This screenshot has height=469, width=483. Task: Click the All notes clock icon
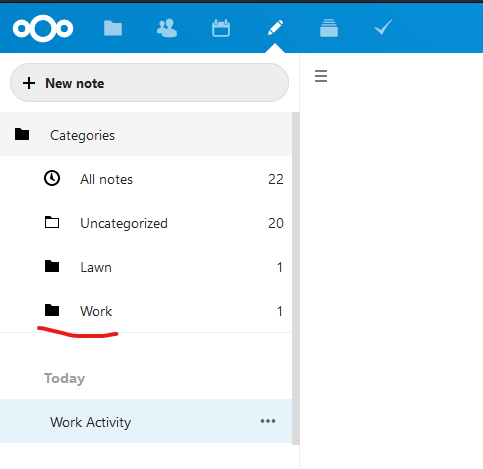(x=52, y=178)
